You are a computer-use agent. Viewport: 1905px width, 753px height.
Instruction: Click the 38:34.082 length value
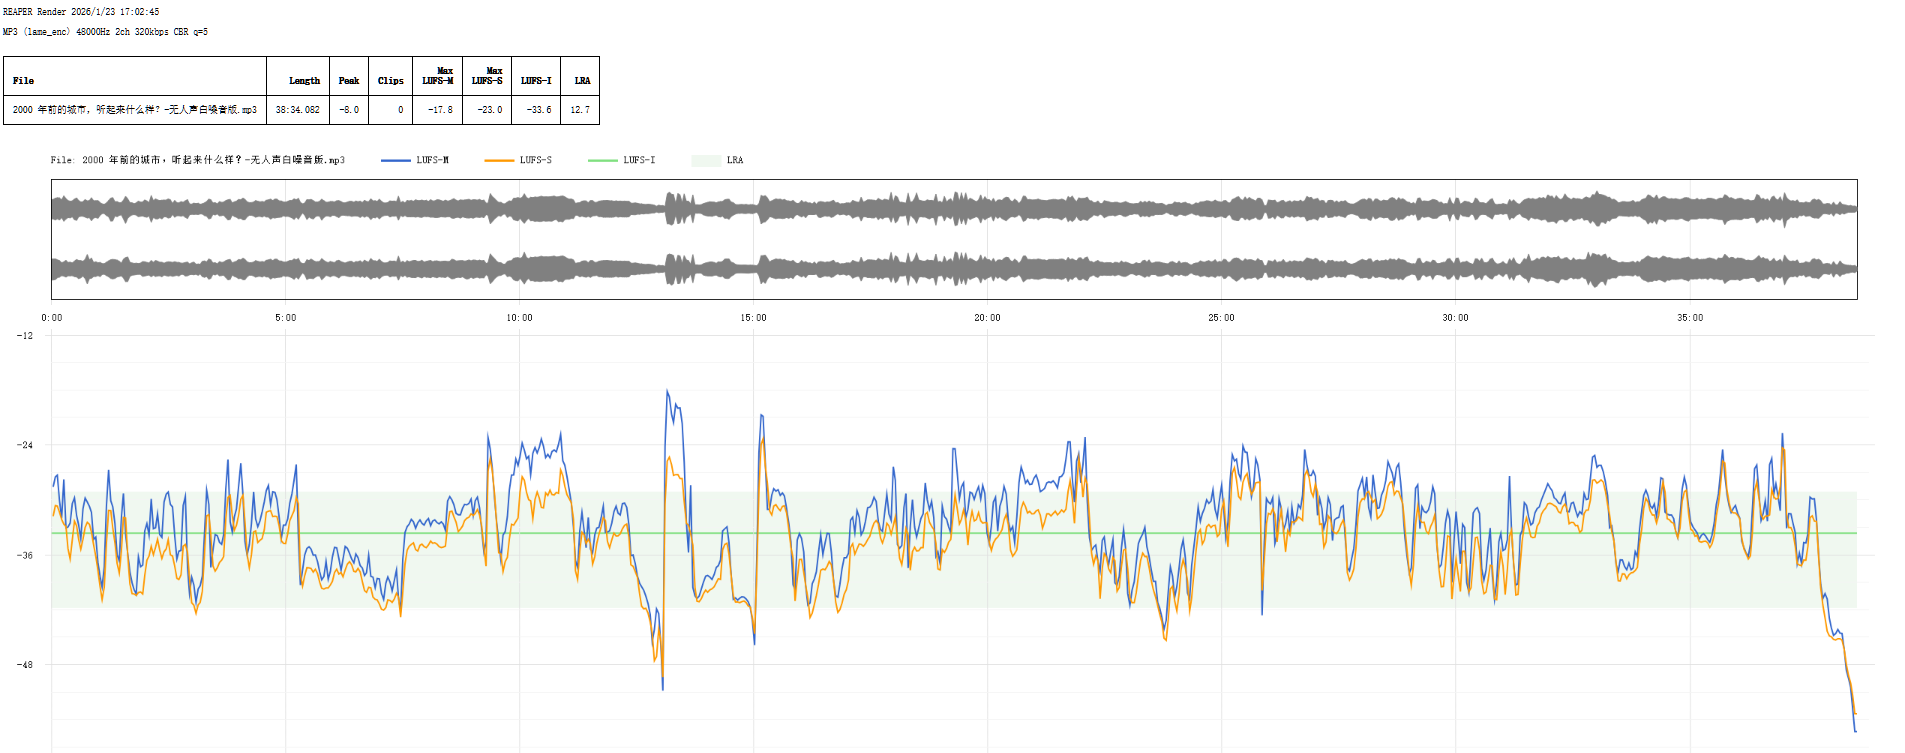pyautogui.click(x=298, y=110)
